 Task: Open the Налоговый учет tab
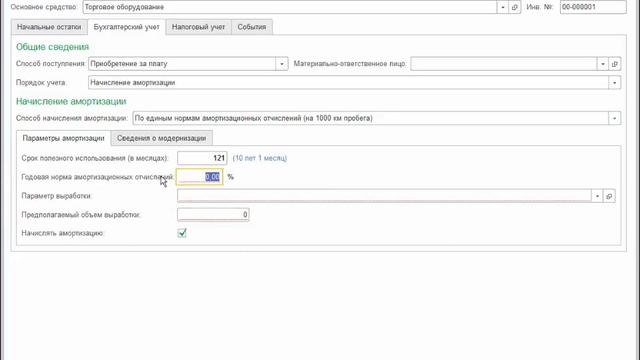coord(198,27)
